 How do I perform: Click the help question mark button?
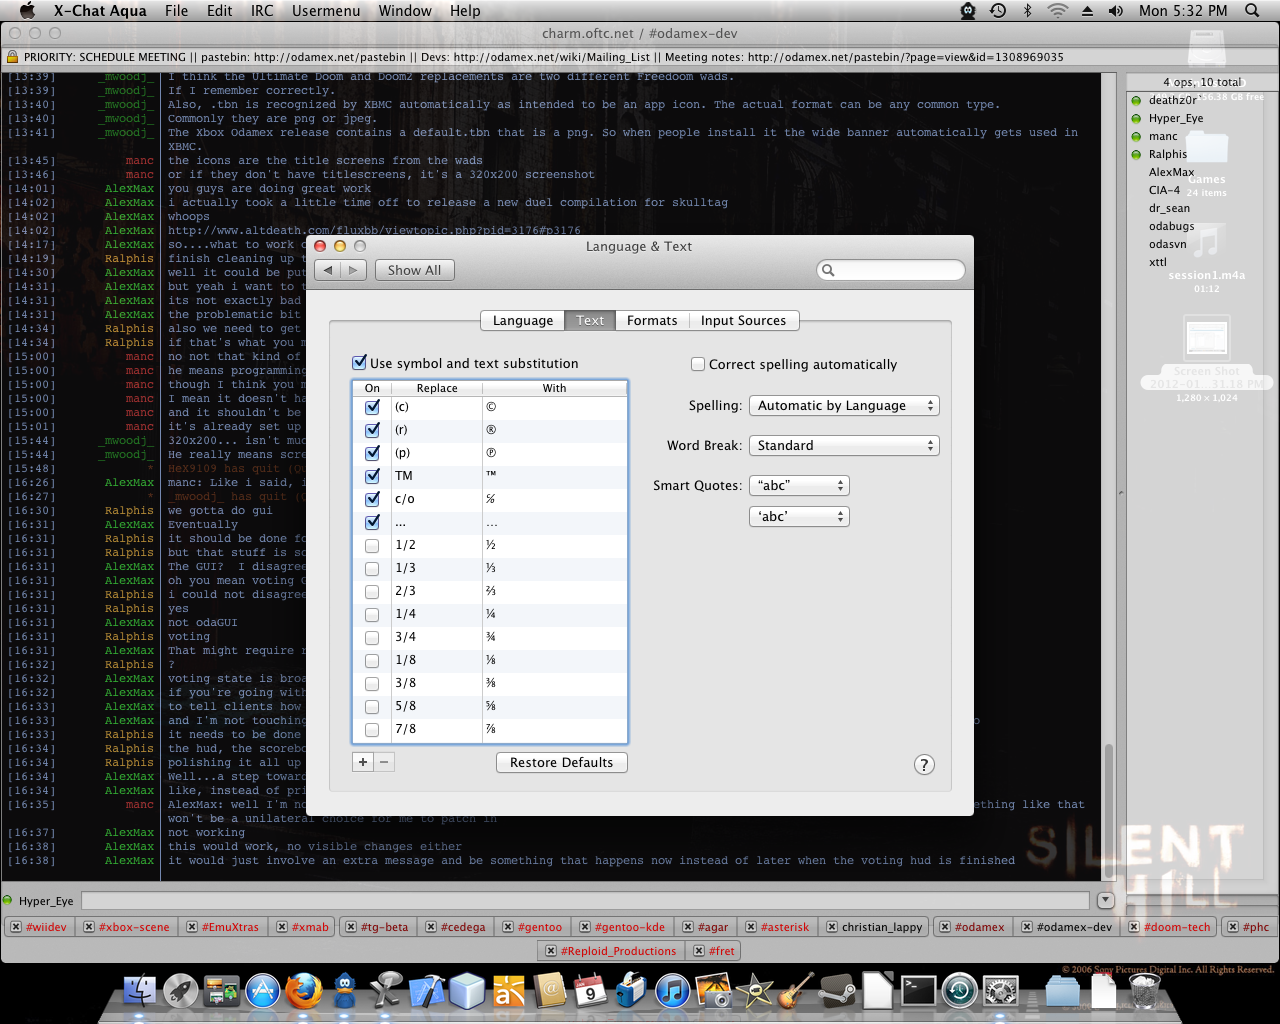924,765
